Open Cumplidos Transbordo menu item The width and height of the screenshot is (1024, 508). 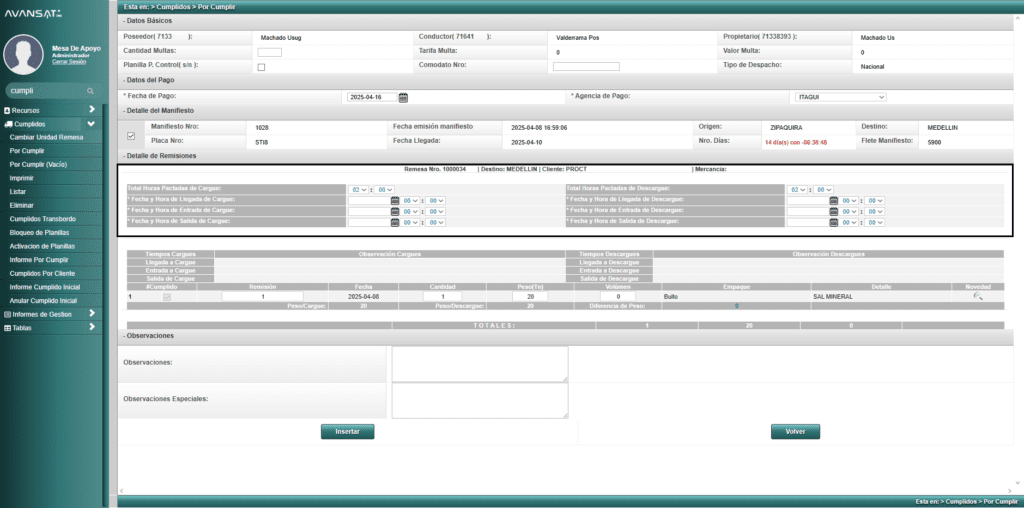click(x=42, y=218)
